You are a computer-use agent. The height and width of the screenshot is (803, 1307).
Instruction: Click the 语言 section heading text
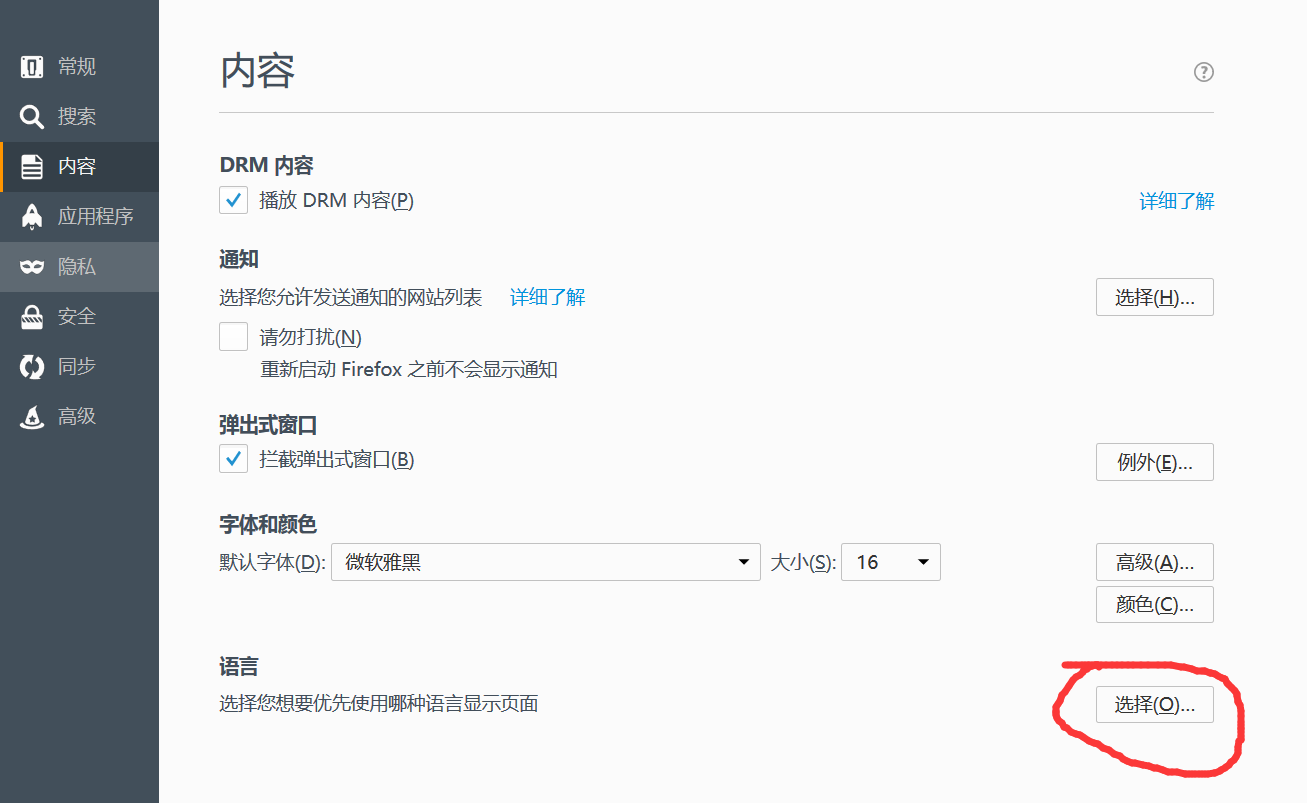(239, 666)
